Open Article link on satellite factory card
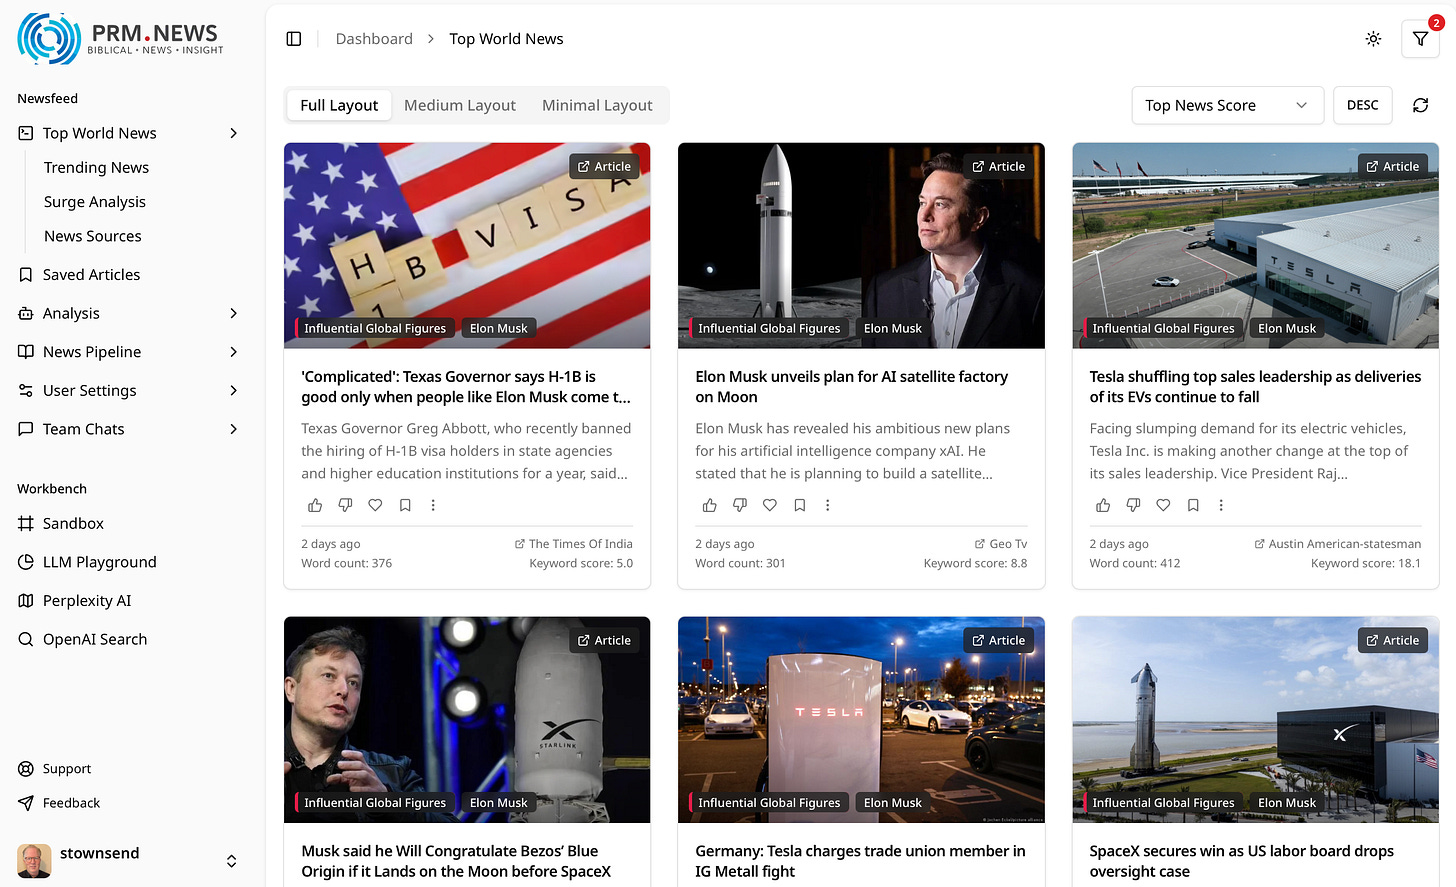Screen dimensions: 1456x887 tap(998, 166)
